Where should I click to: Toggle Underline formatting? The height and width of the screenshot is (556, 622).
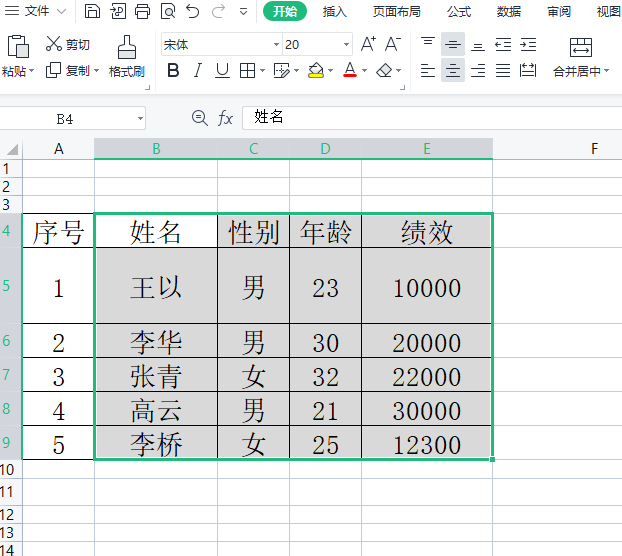(x=222, y=71)
